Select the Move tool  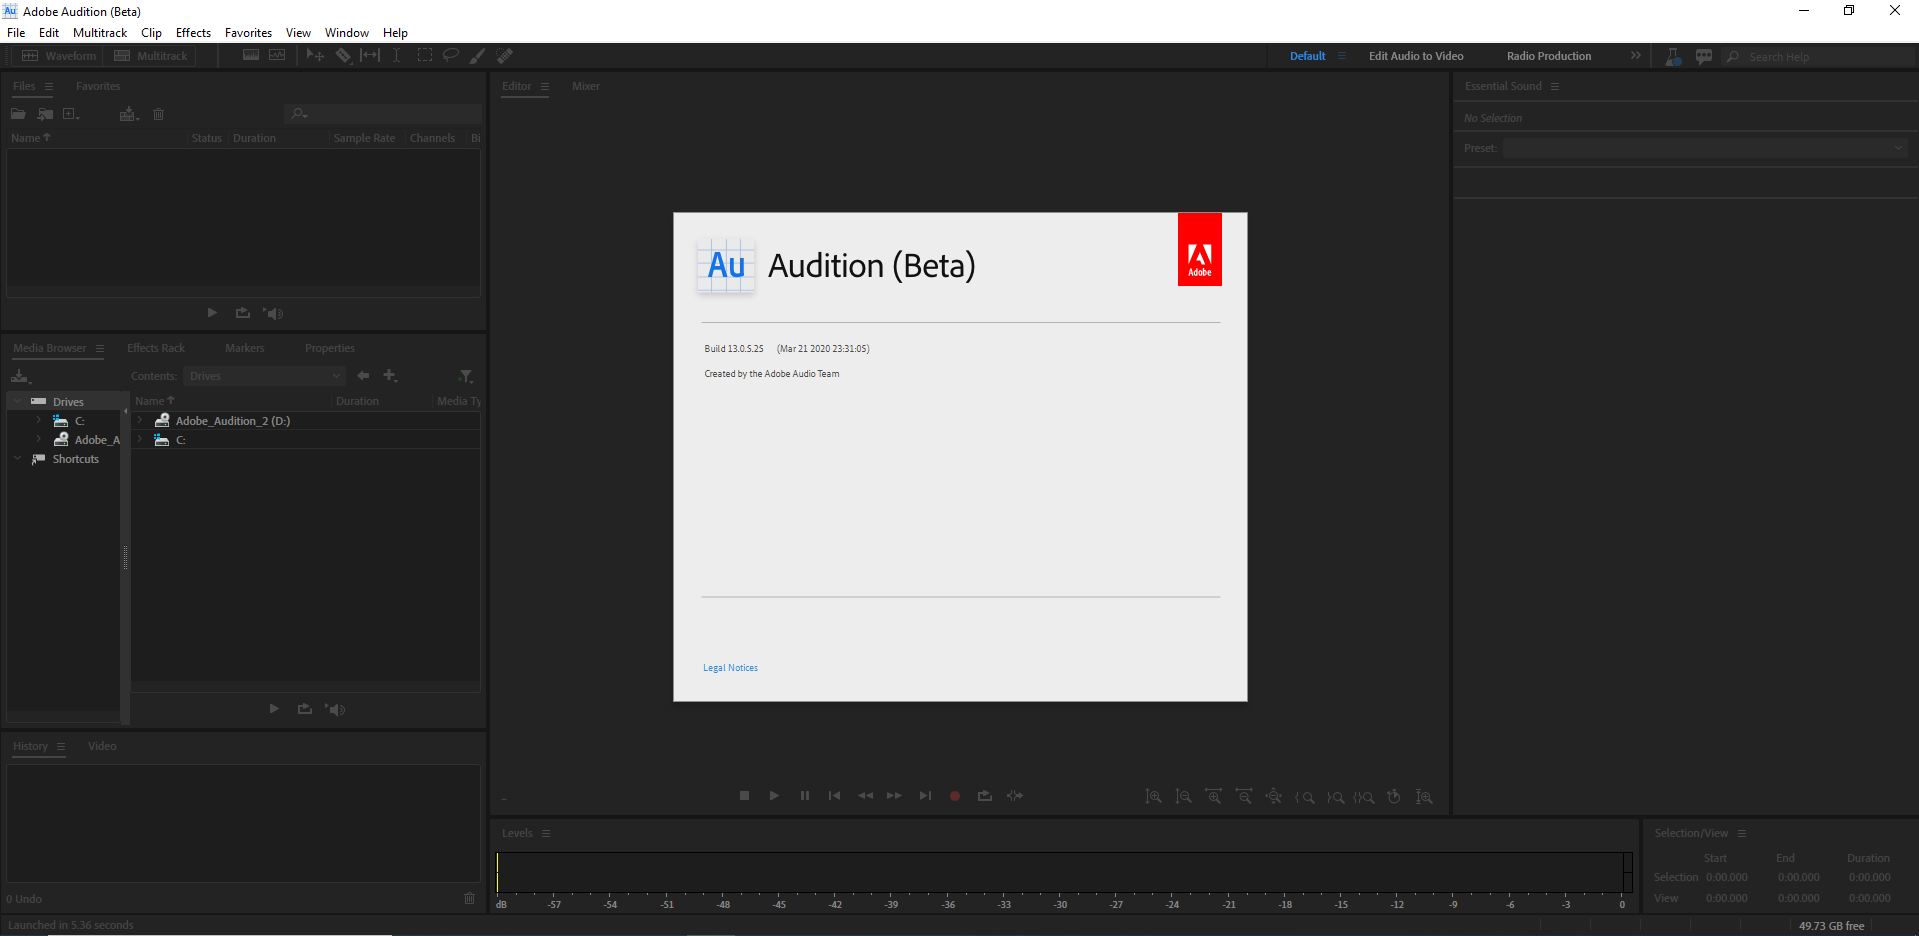tap(315, 55)
